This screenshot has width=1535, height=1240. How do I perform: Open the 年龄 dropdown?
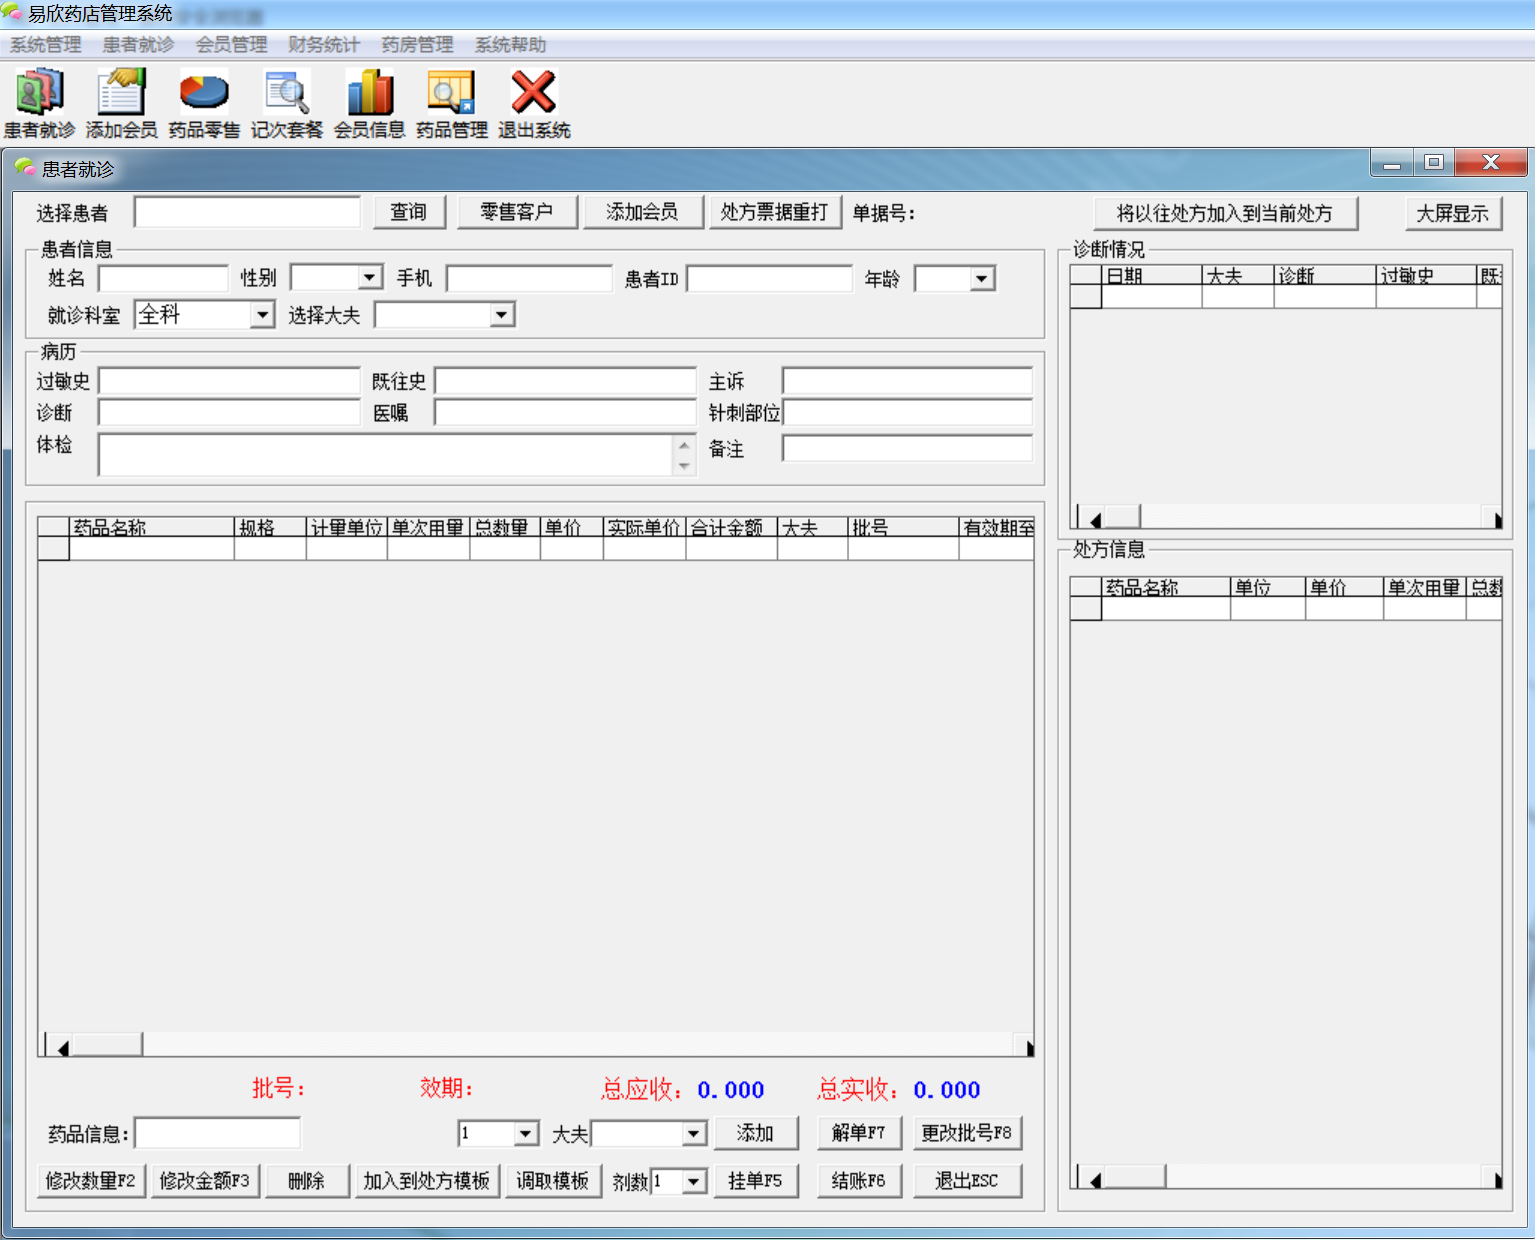(982, 279)
